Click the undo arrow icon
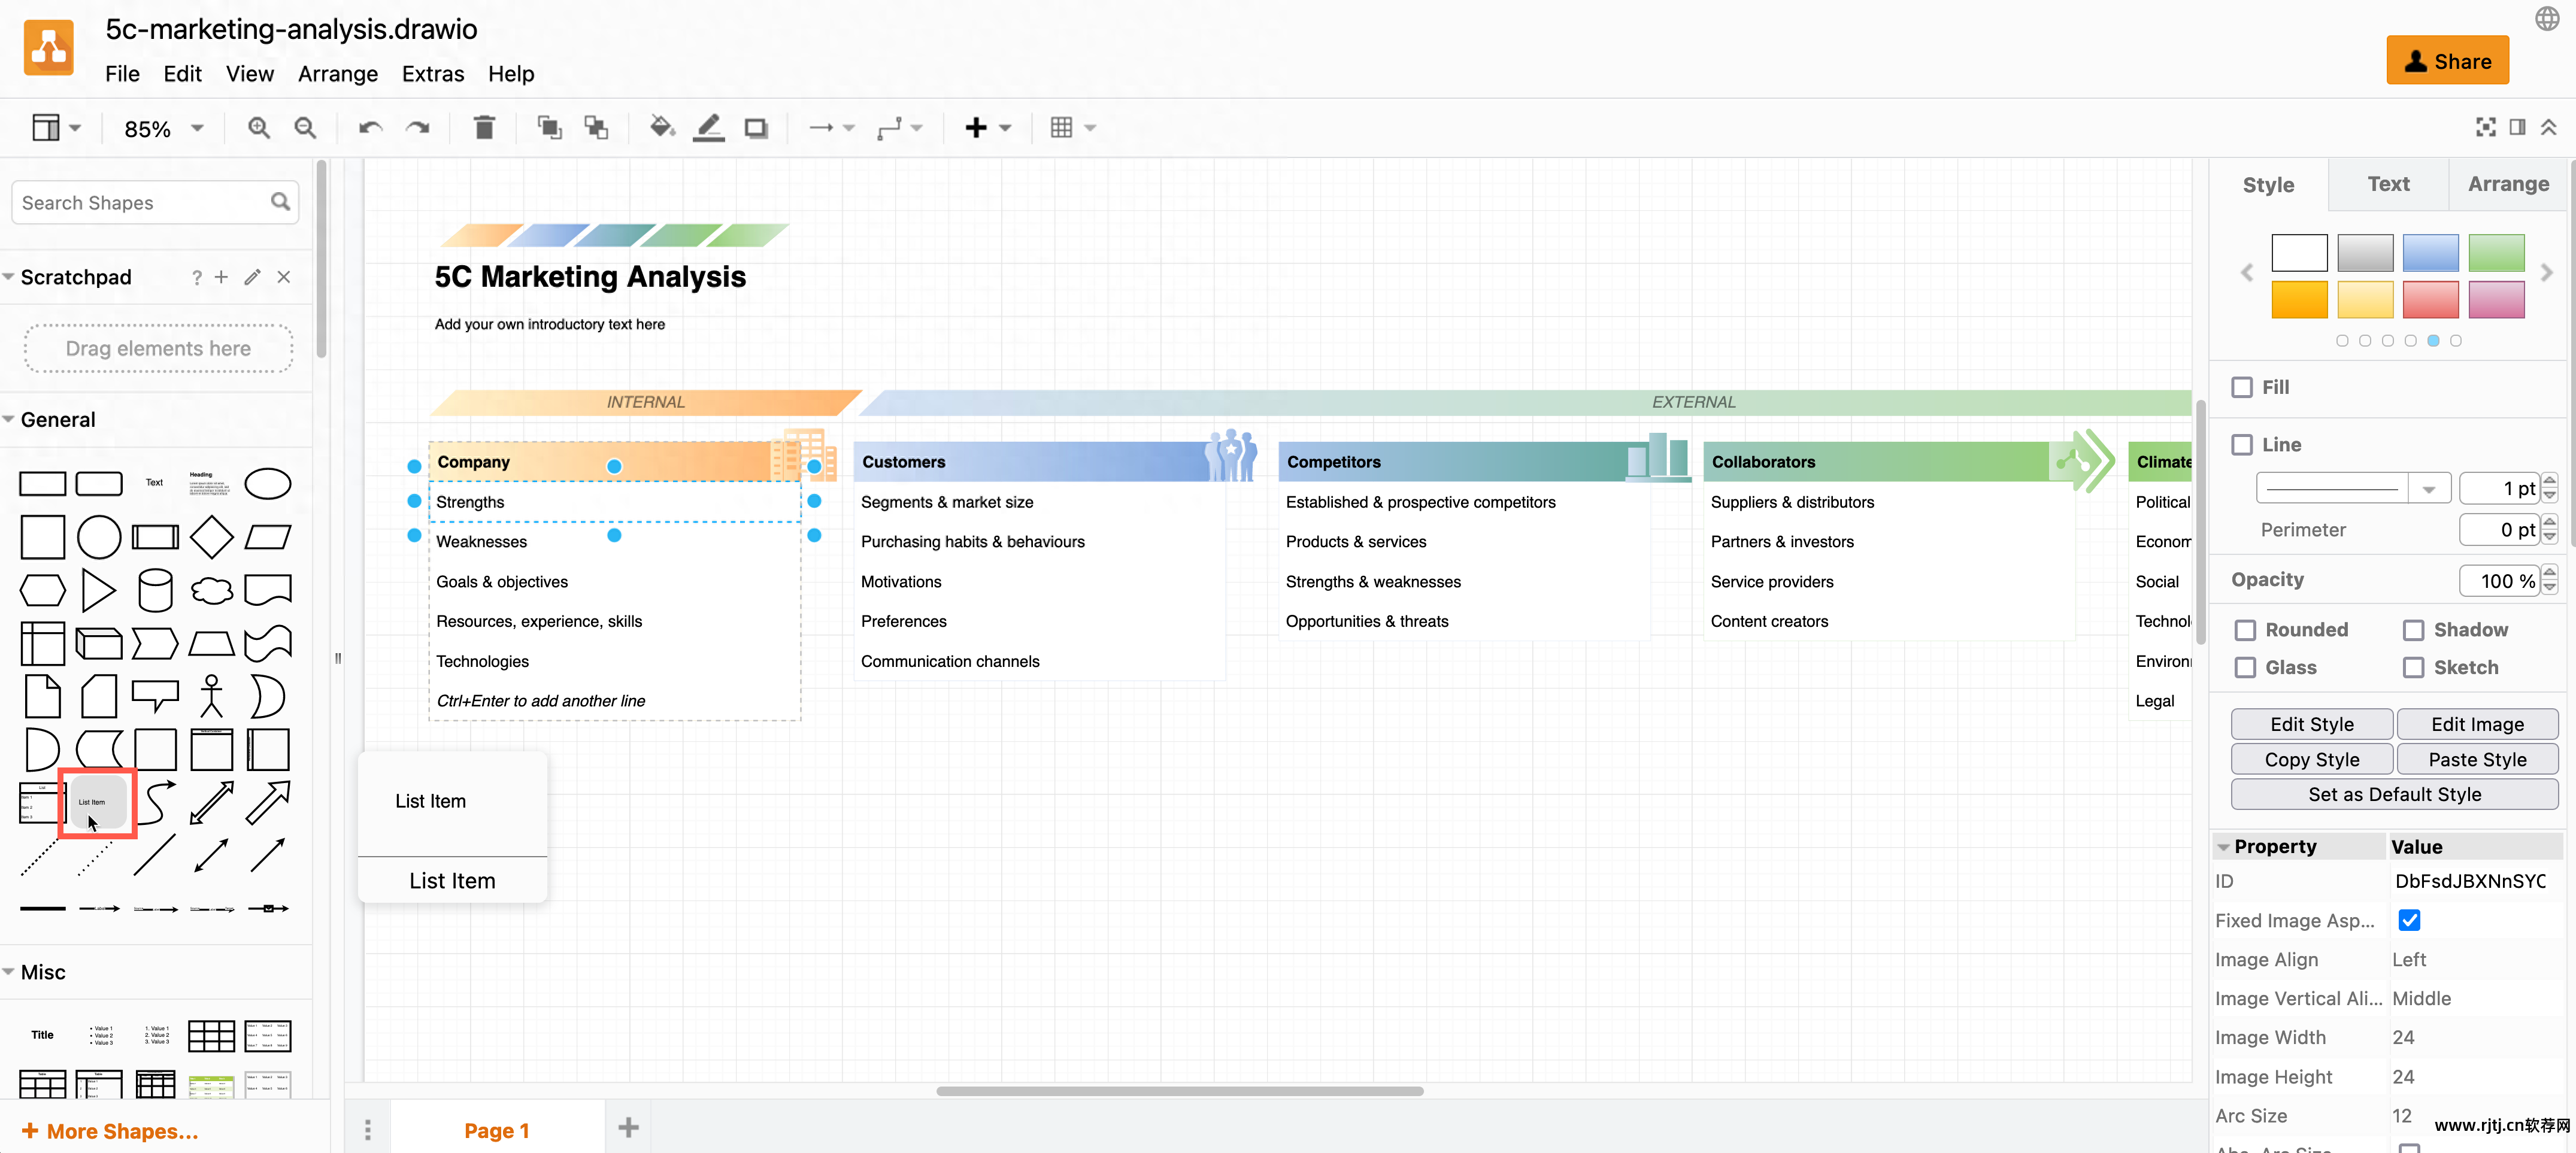This screenshot has width=2576, height=1153. coord(370,128)
